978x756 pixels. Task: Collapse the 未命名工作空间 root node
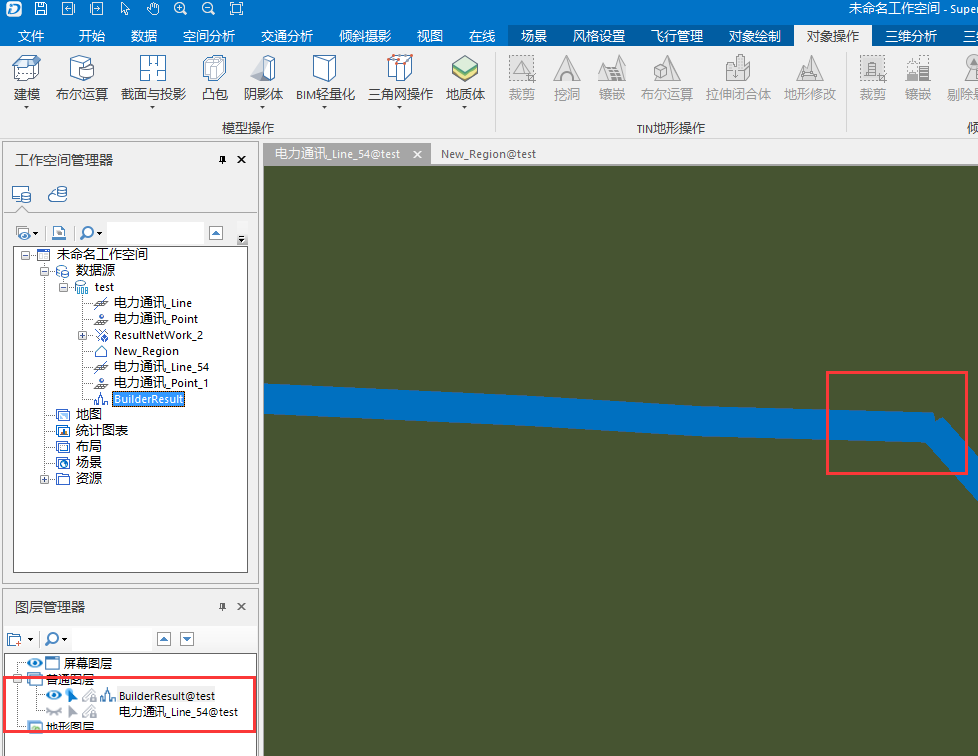(x=25, y=255)
